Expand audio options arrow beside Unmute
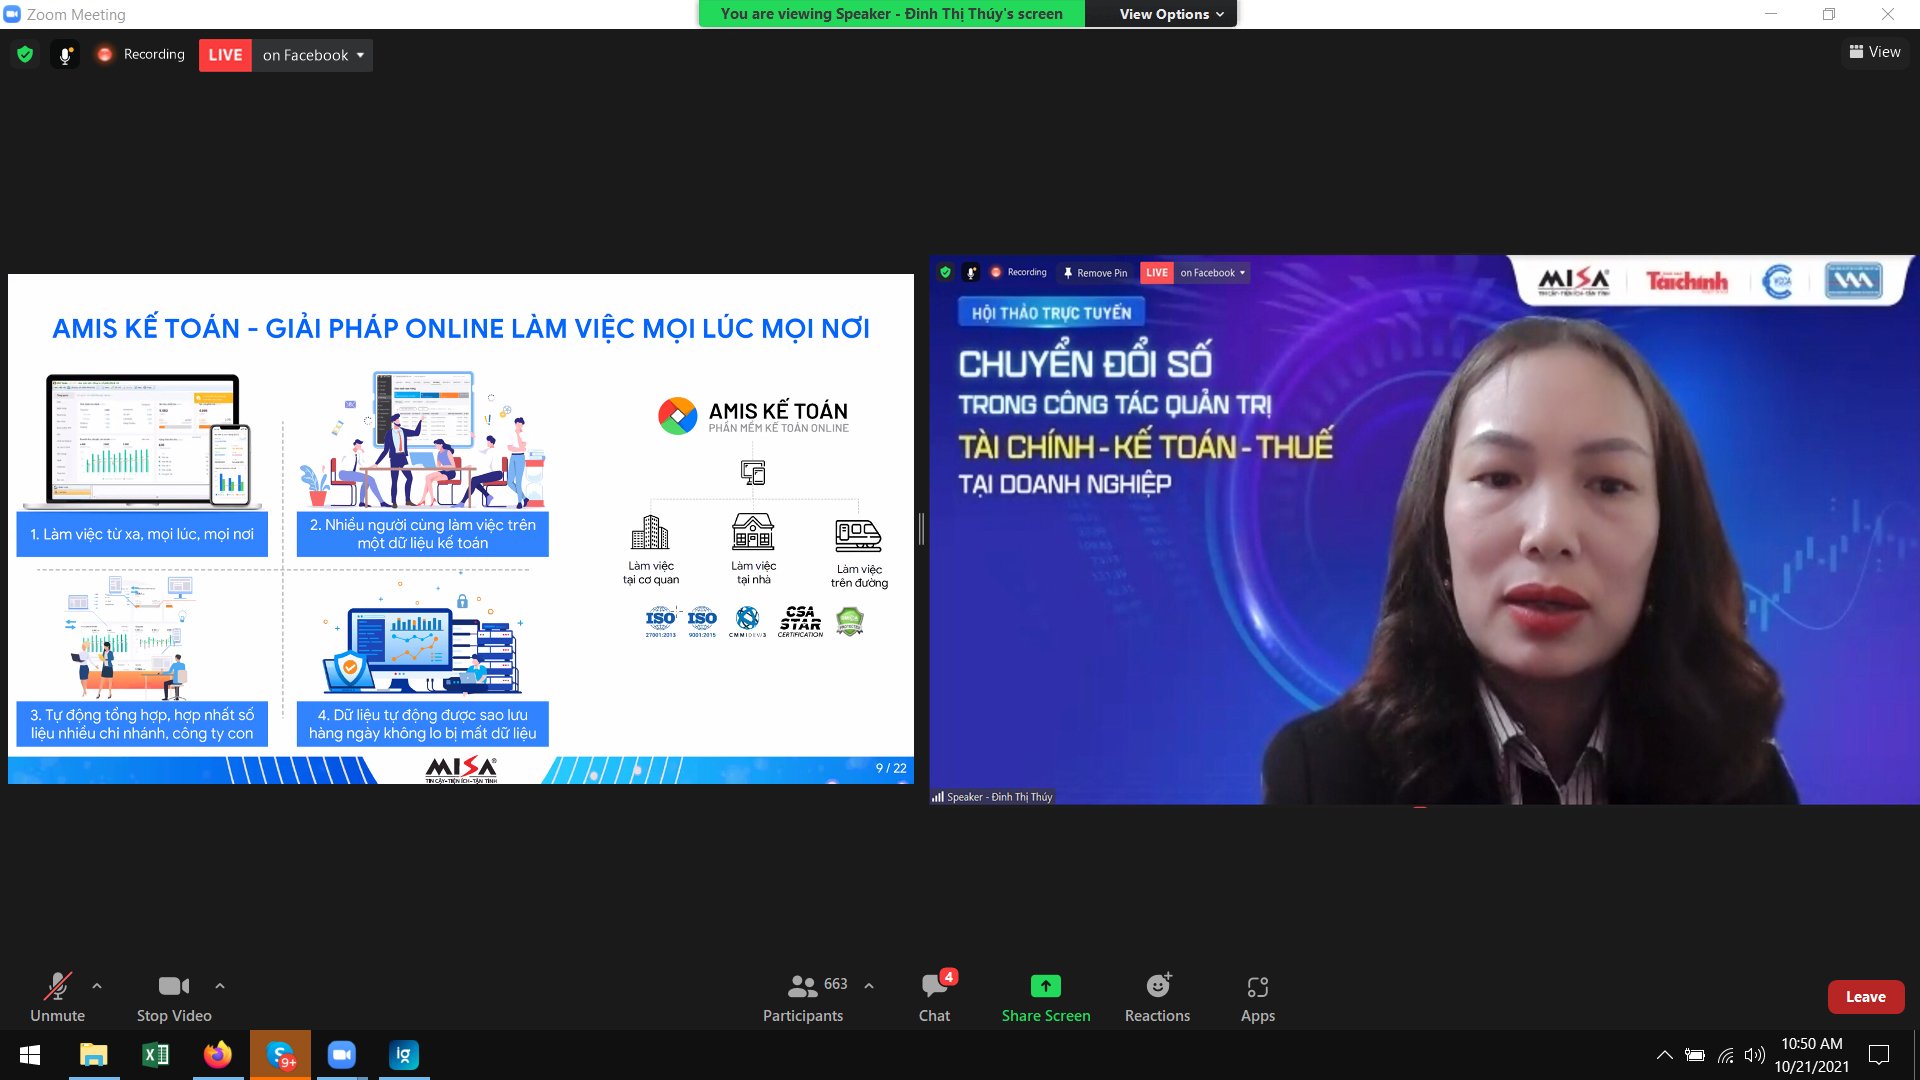Image resolution: width=1920 pixels, height=1080 pixels. [x=97, y=986]
